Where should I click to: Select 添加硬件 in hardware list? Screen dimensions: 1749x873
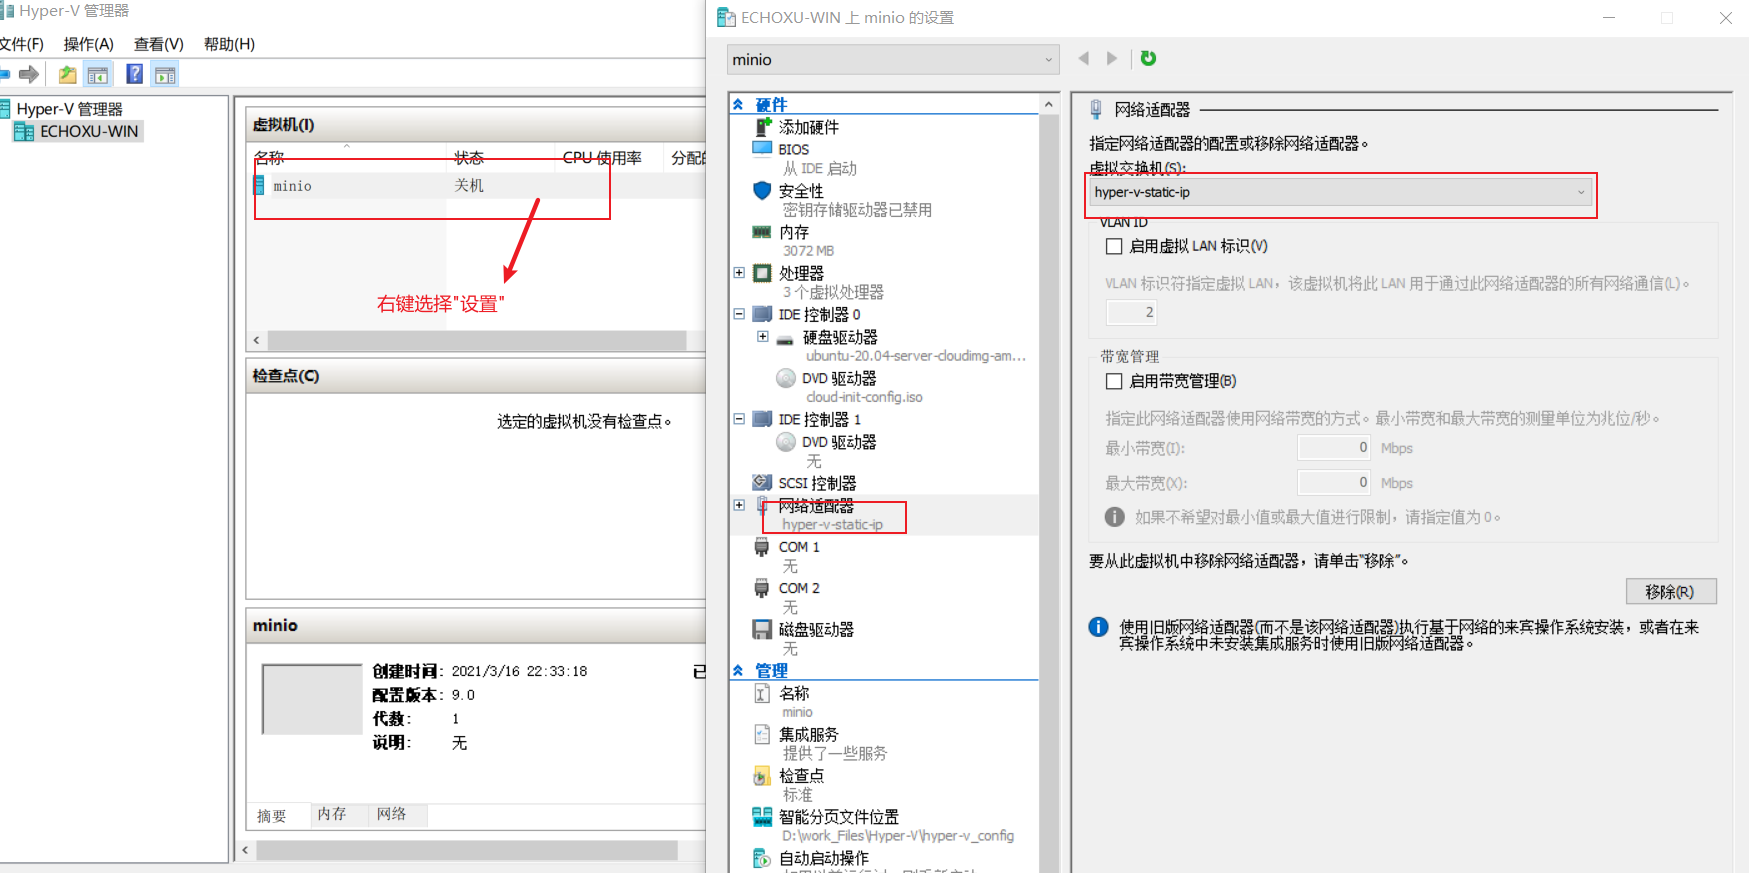coord(808,127)
